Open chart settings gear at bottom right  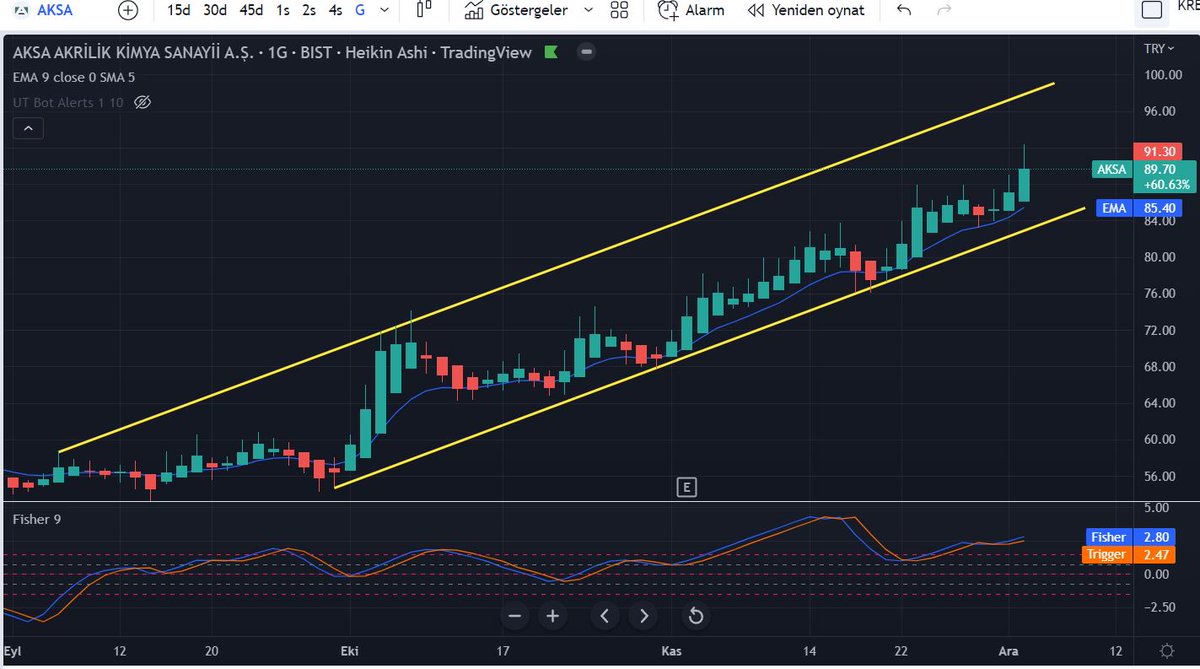tap(1167, 650)
